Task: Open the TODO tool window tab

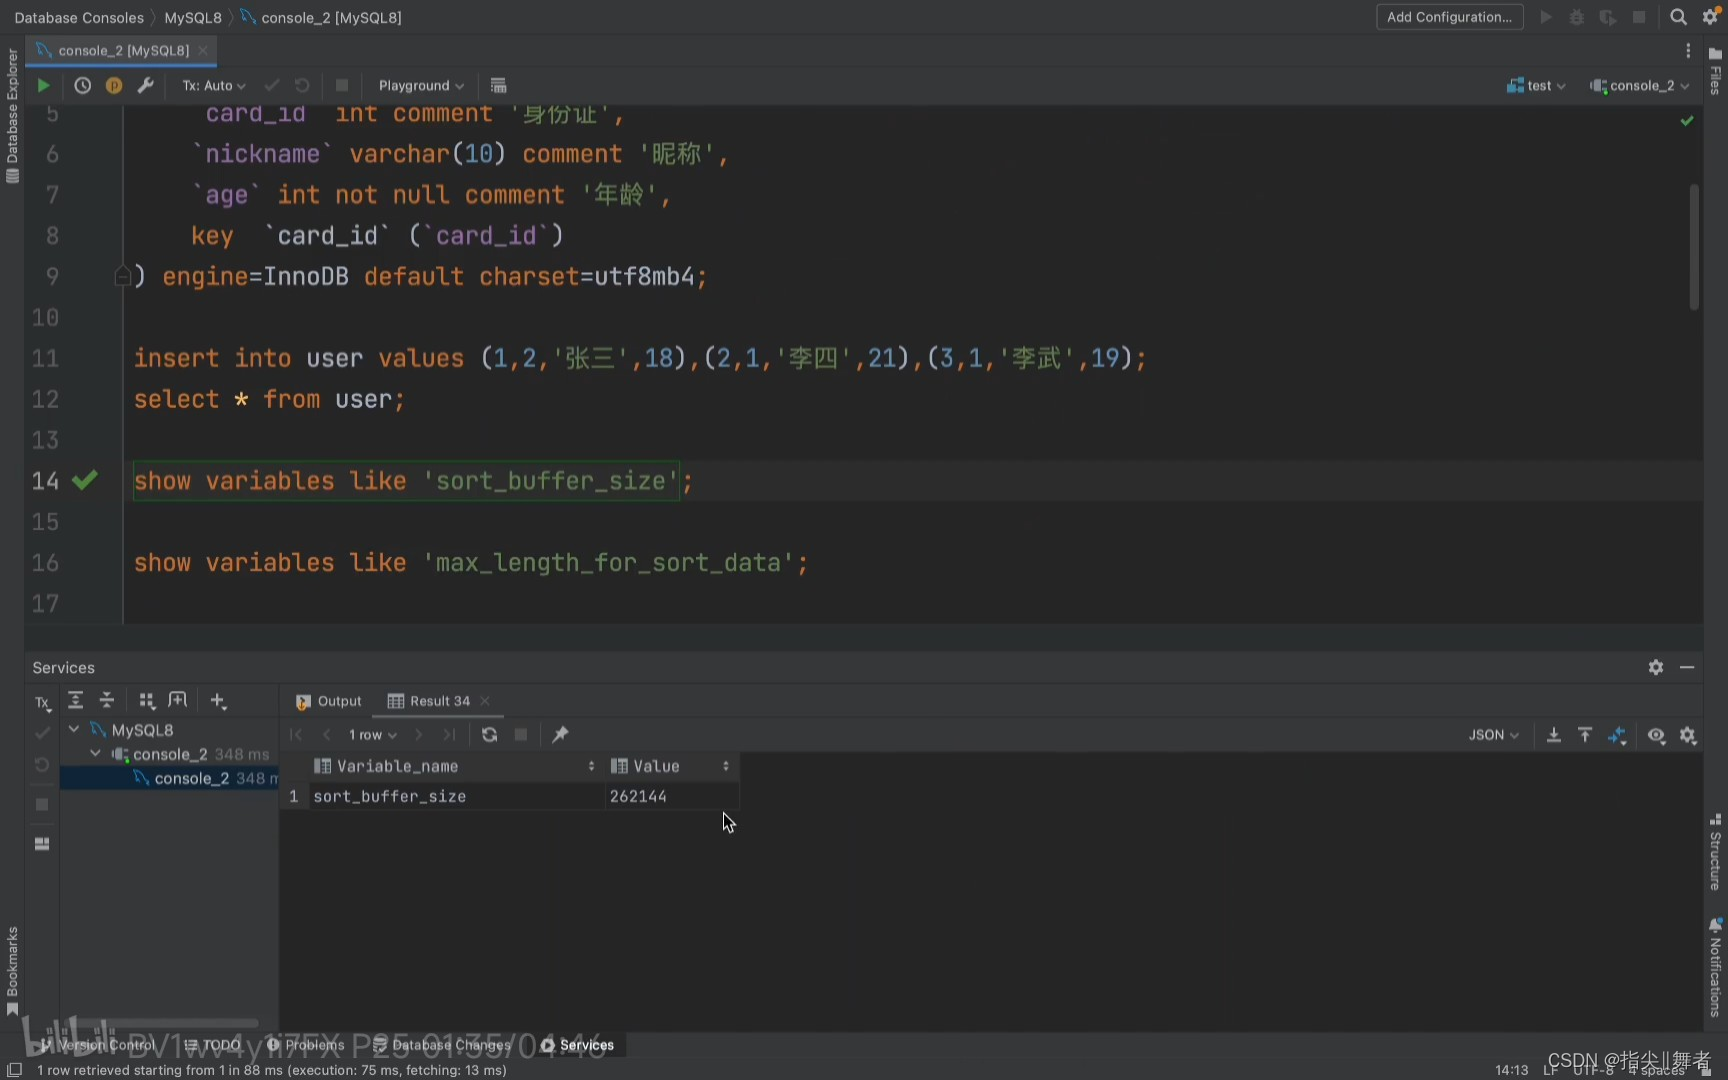Action: pos(212,1045)
